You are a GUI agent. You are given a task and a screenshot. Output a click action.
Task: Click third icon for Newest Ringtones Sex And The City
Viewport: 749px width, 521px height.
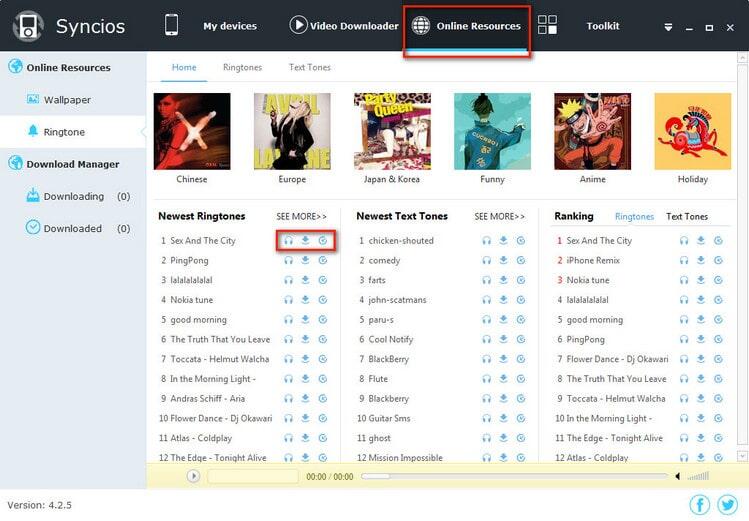pos(323,241)
